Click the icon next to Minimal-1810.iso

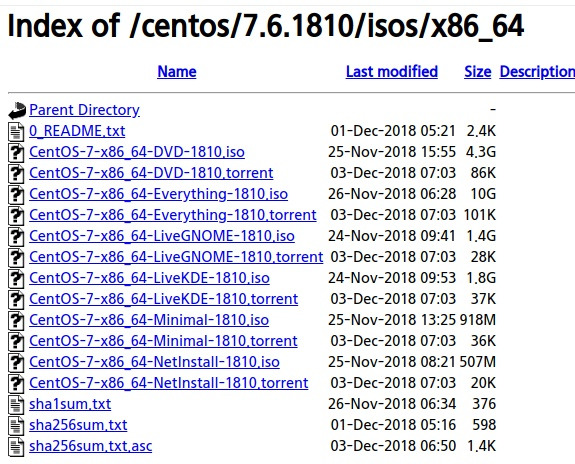tap(16, 321)
